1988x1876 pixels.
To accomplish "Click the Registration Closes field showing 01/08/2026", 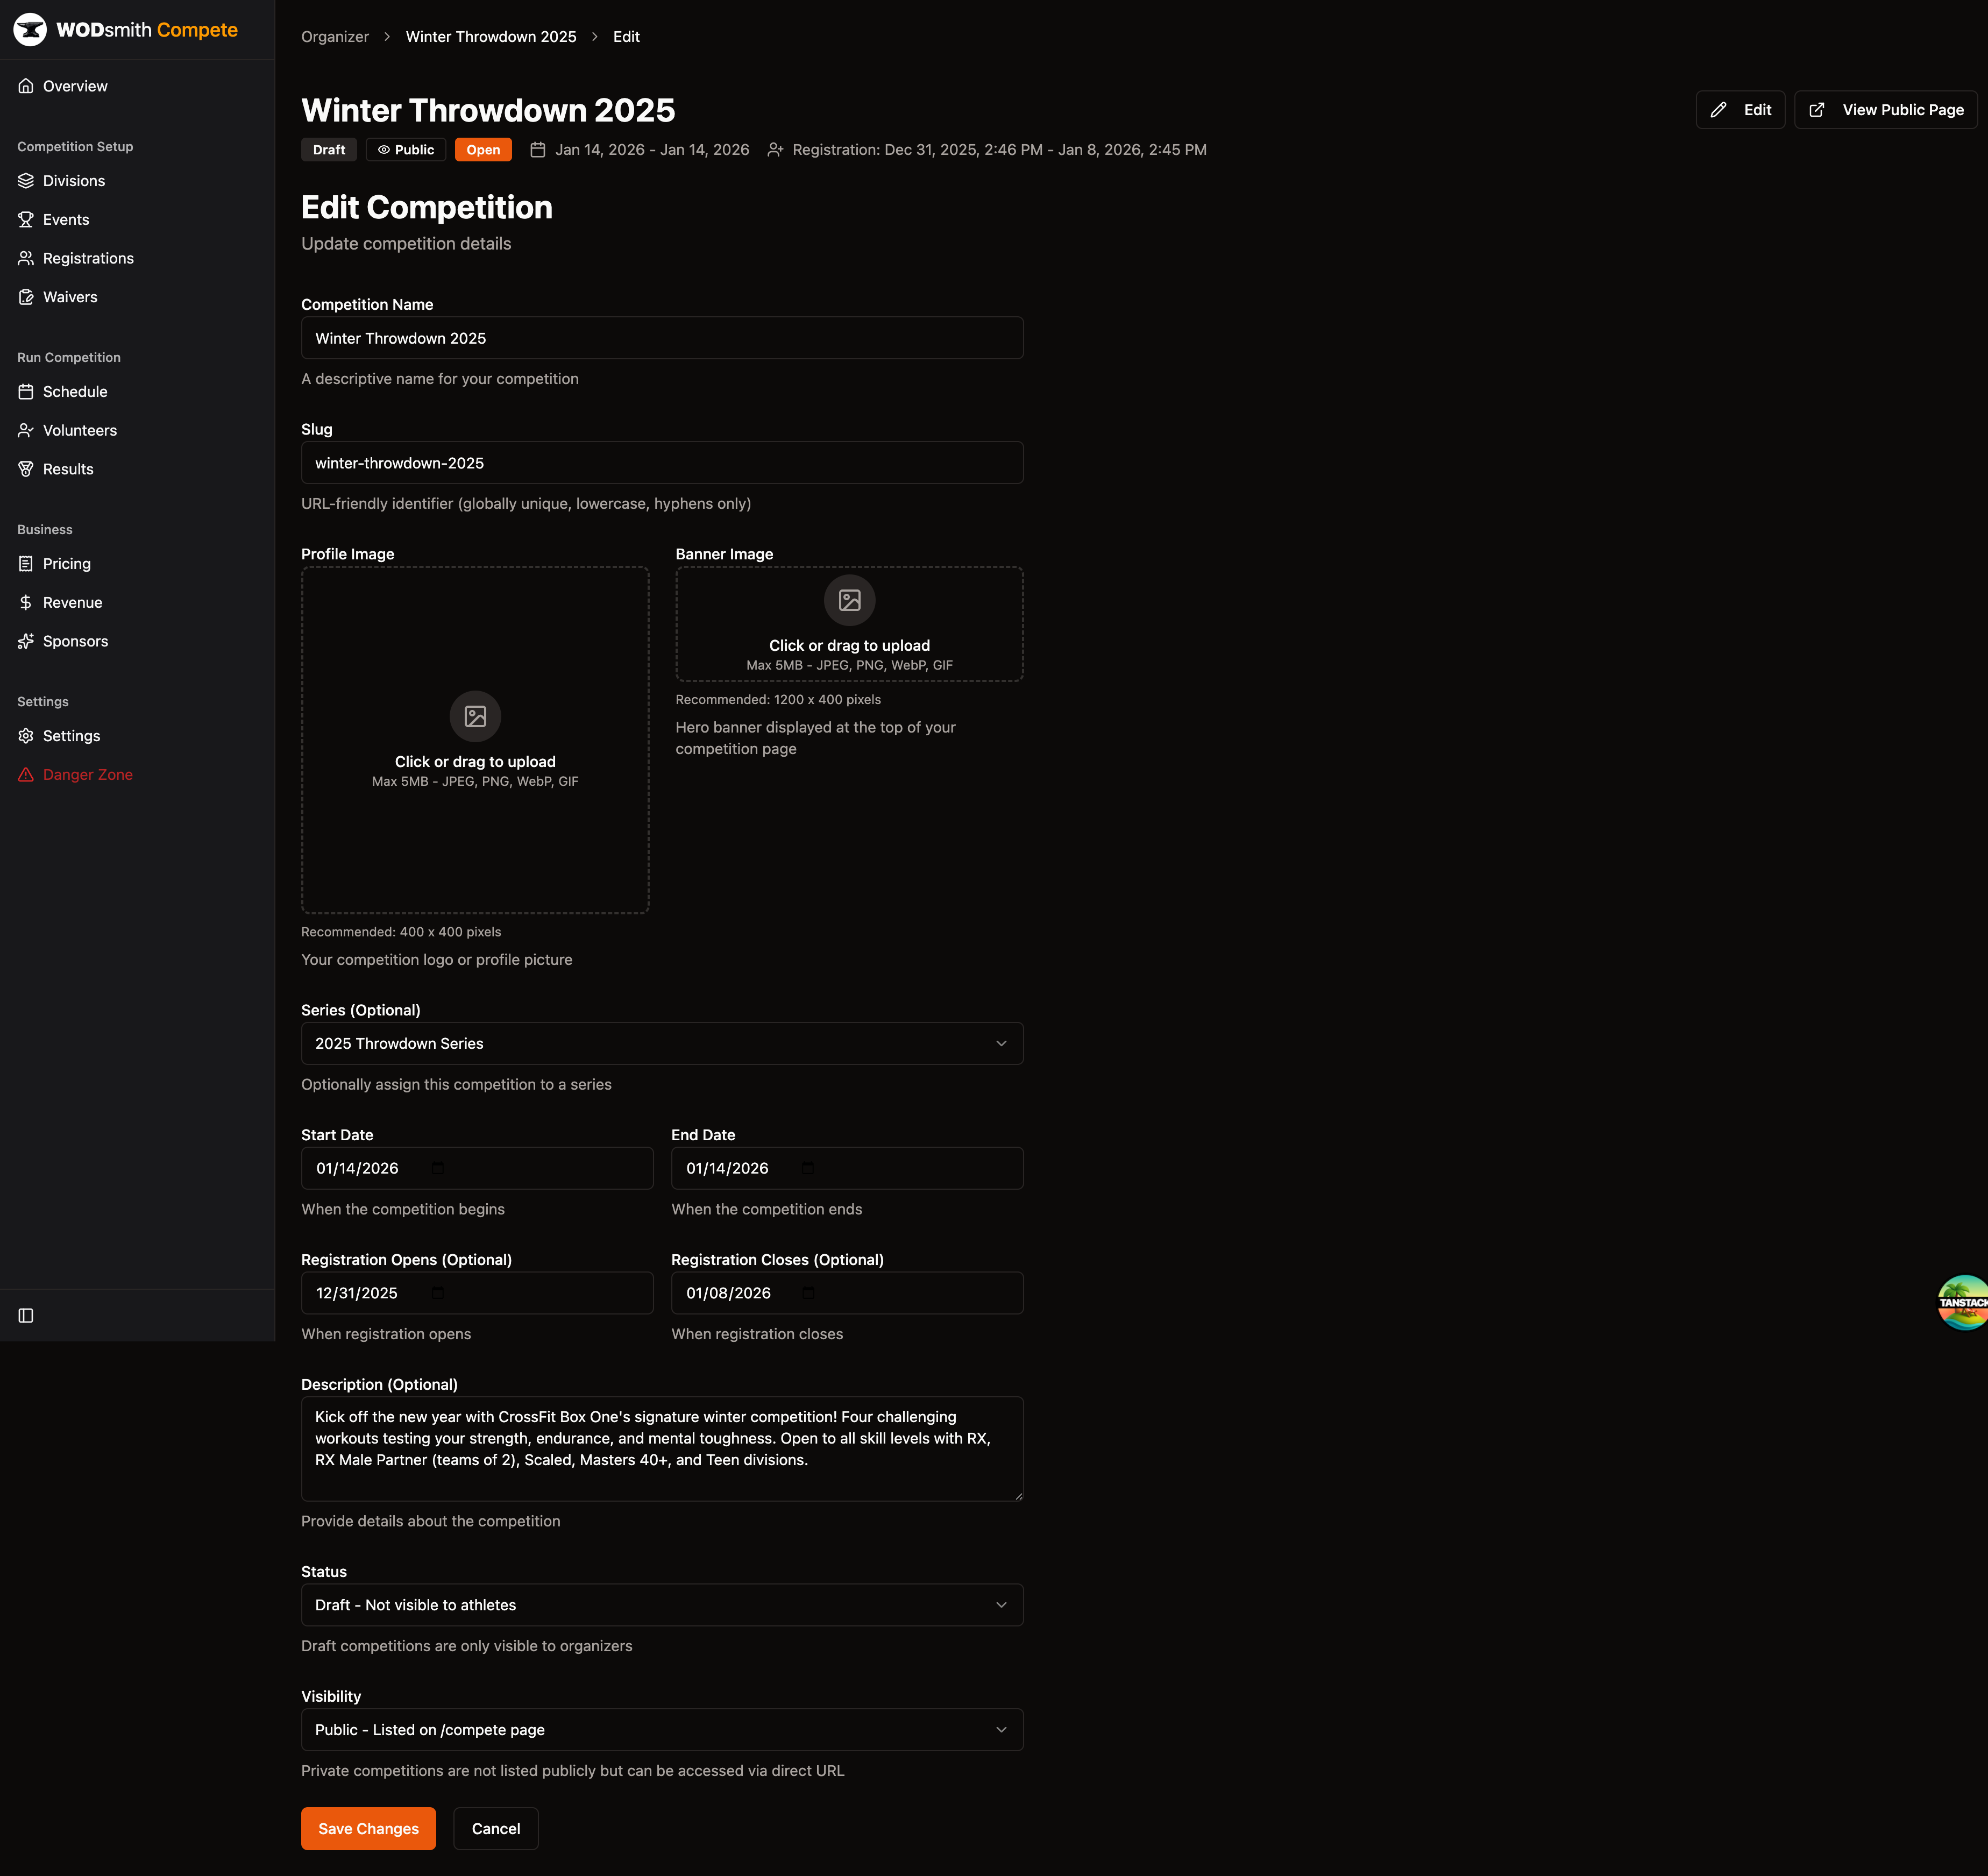I will pos(847,1293).
